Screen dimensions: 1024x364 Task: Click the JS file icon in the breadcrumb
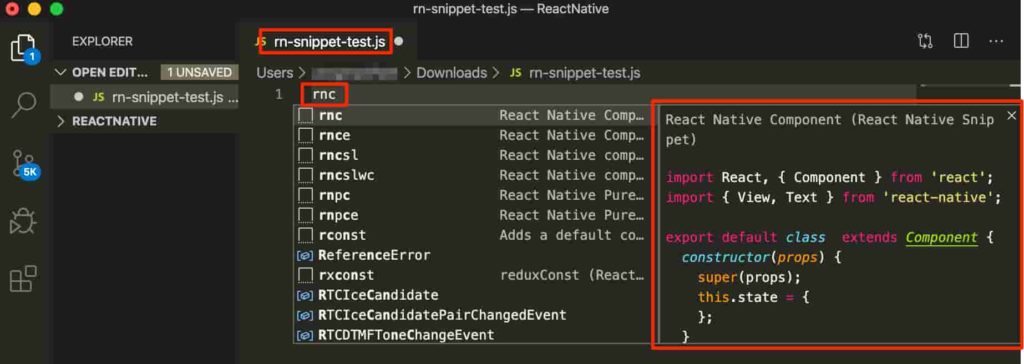[x=516, y=73]
